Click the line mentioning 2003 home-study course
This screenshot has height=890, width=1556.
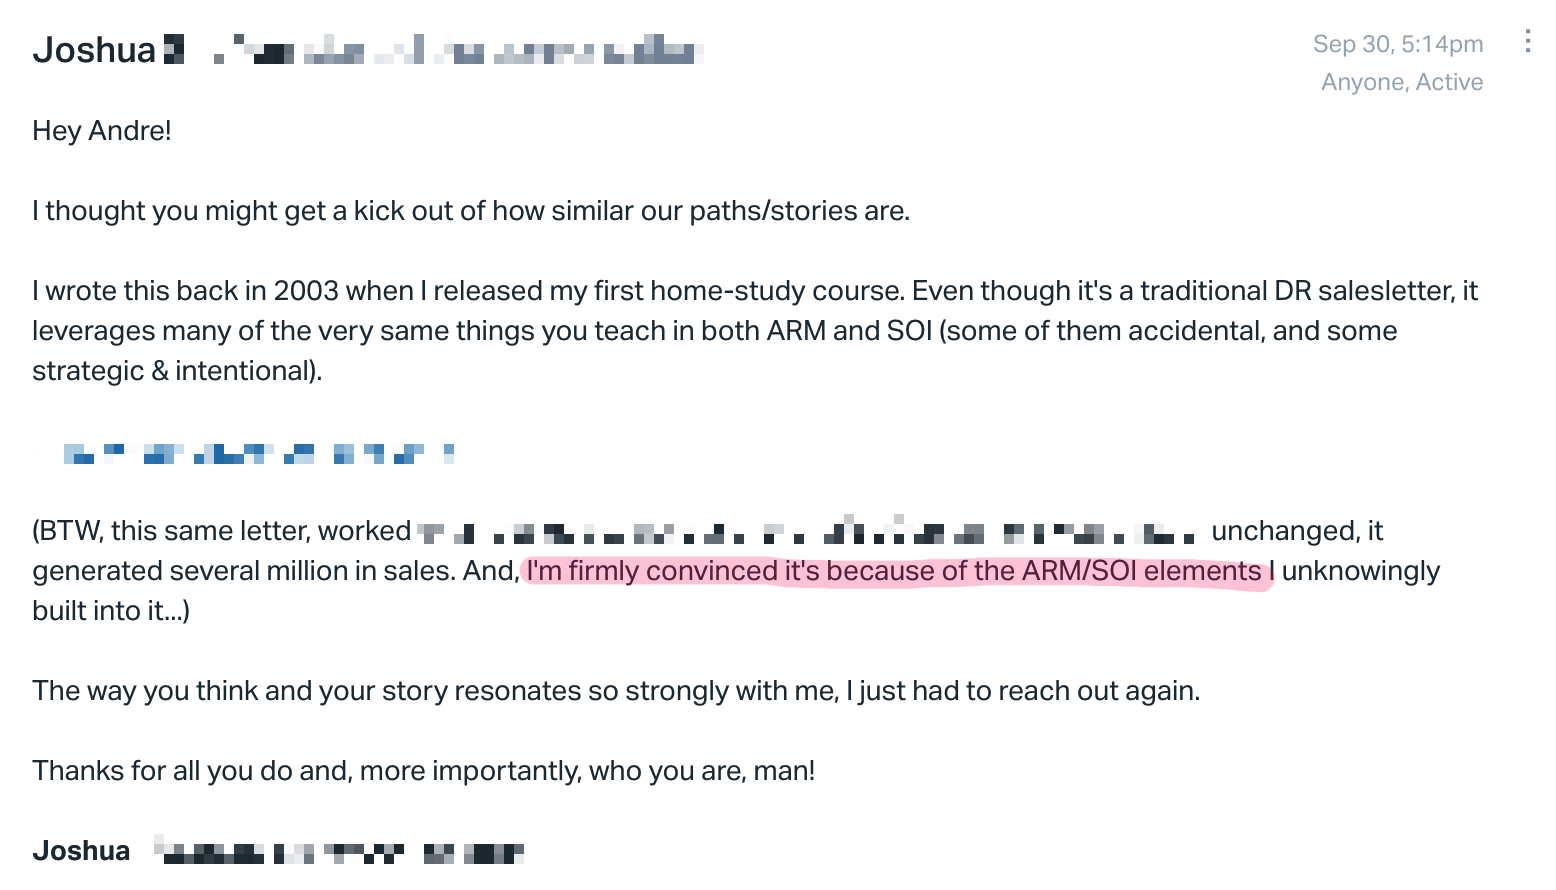pyautogui.click(x=755, y=291)
